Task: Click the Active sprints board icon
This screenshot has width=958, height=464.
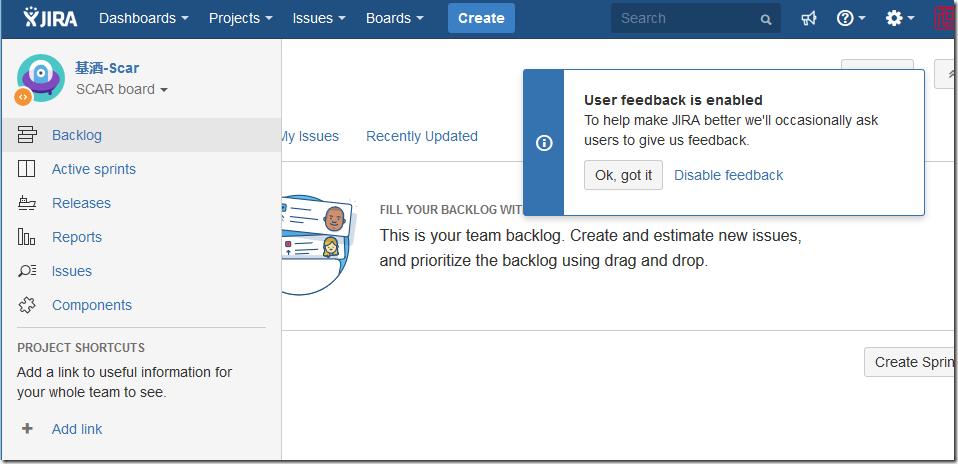Action: 27,169
